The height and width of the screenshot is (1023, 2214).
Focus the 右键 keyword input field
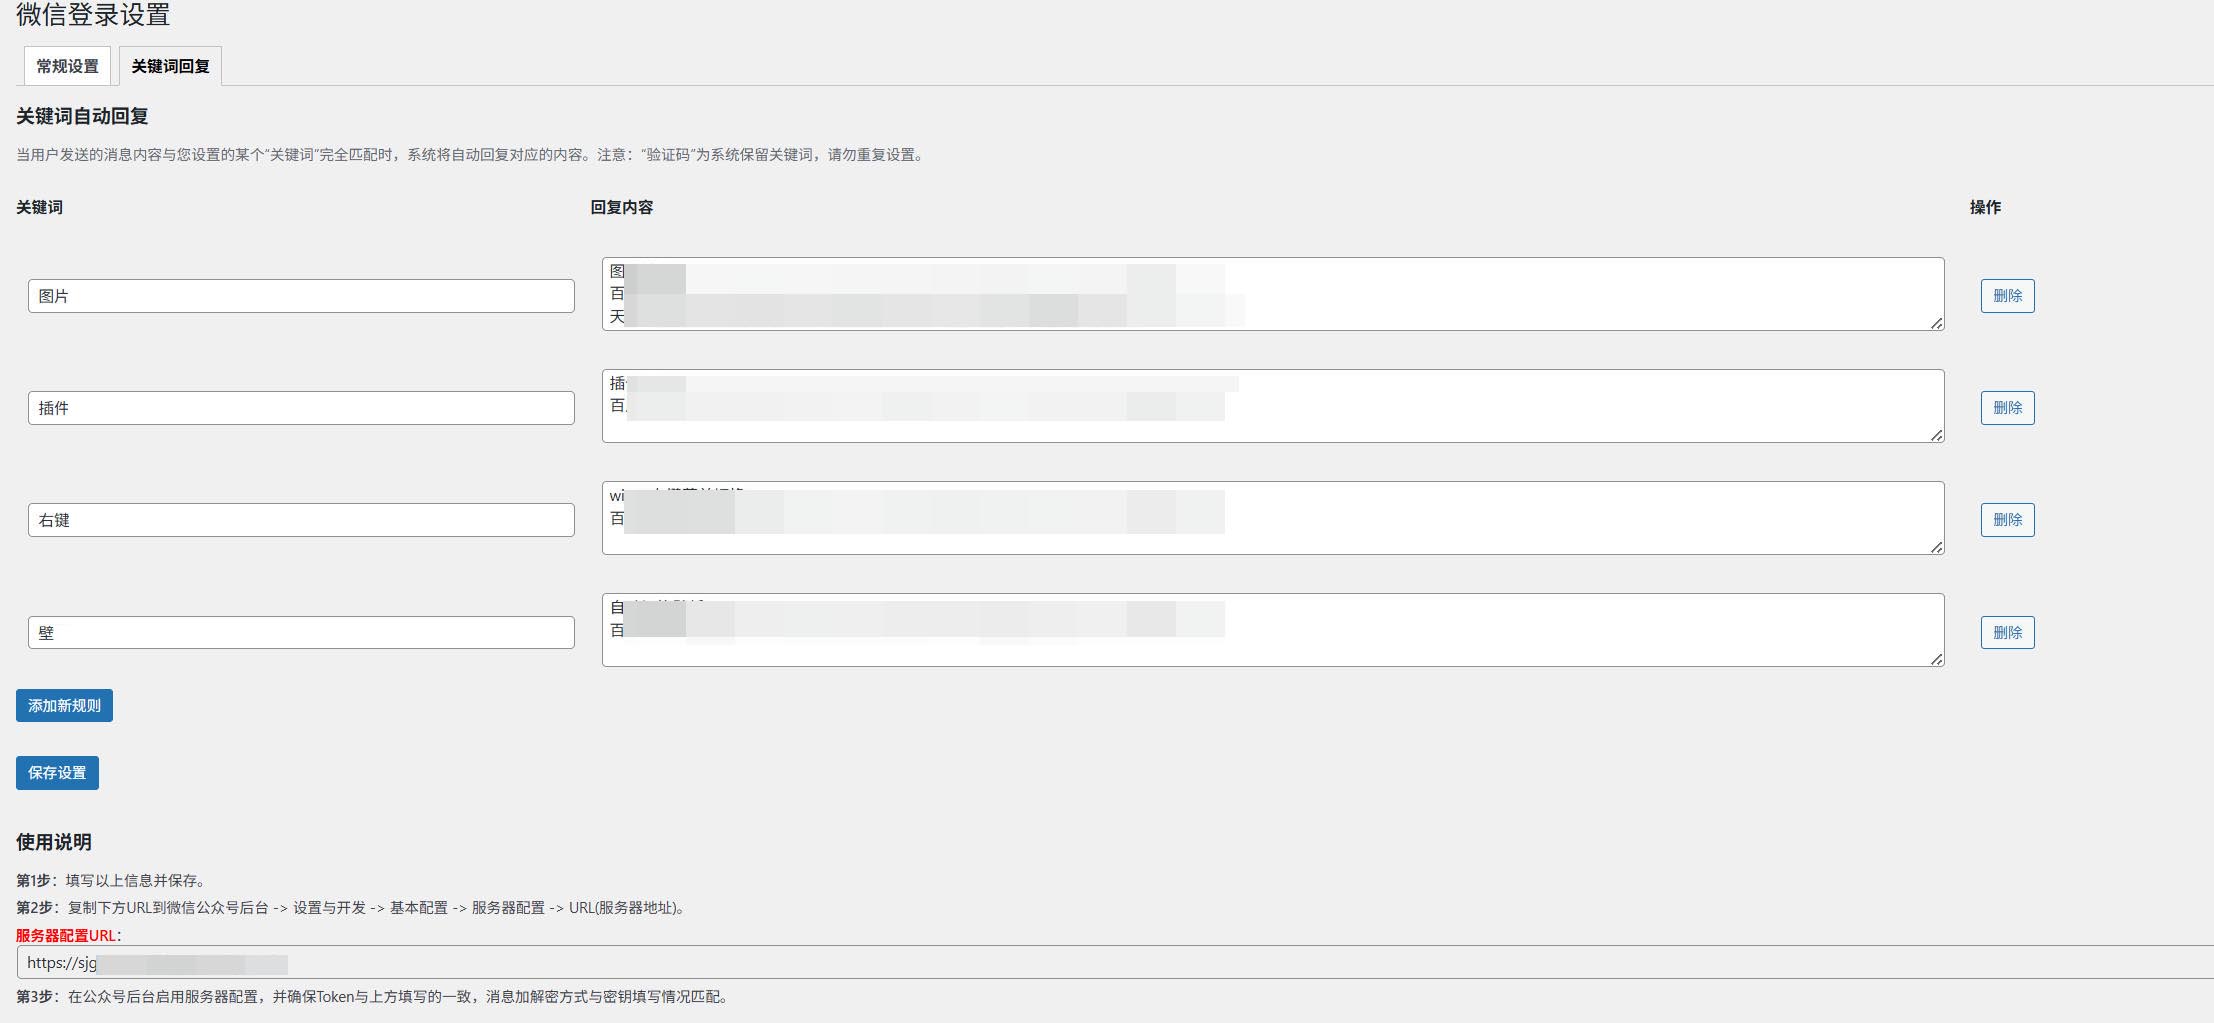(301, 520)
